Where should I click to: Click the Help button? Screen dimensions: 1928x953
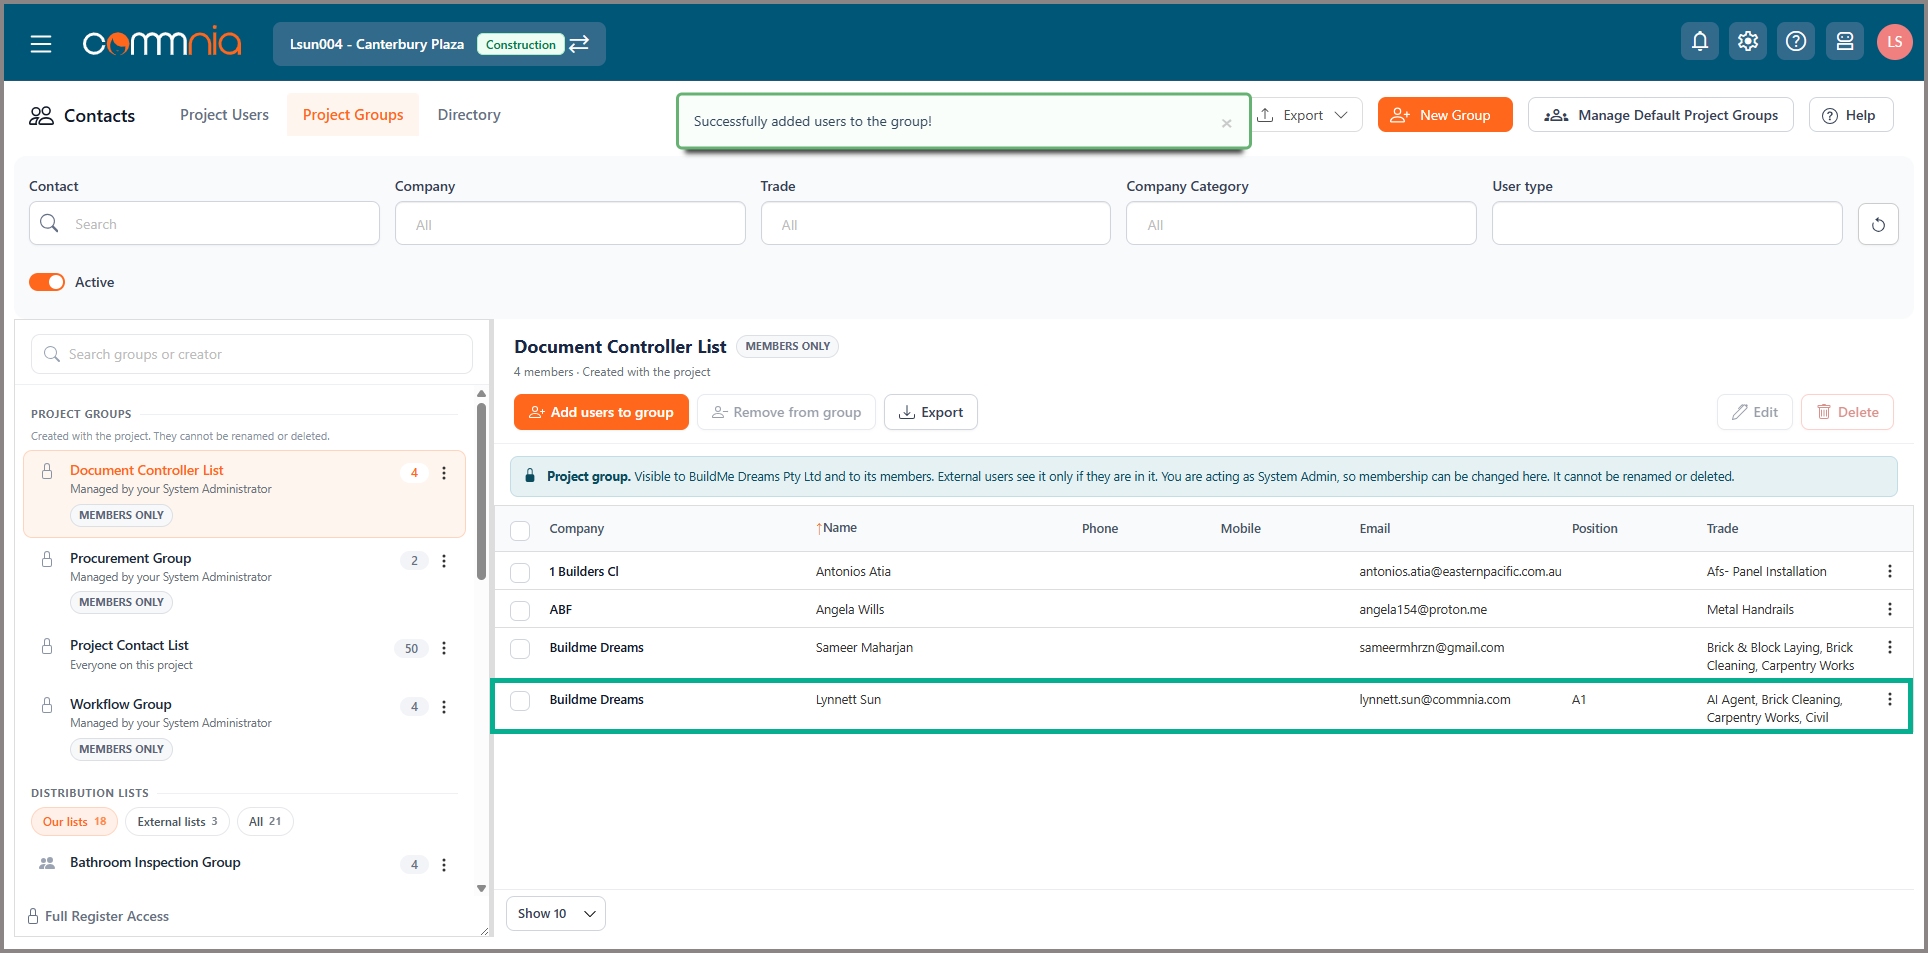tap(1850, 115)
